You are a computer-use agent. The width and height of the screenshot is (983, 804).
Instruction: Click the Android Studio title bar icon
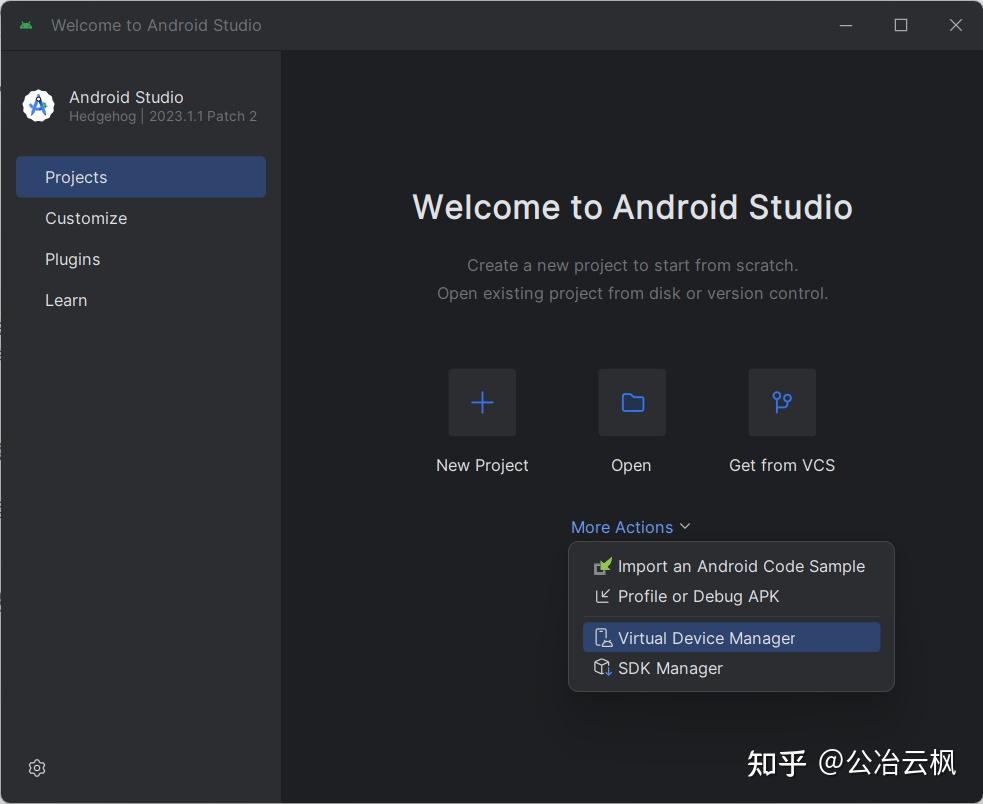25,25
